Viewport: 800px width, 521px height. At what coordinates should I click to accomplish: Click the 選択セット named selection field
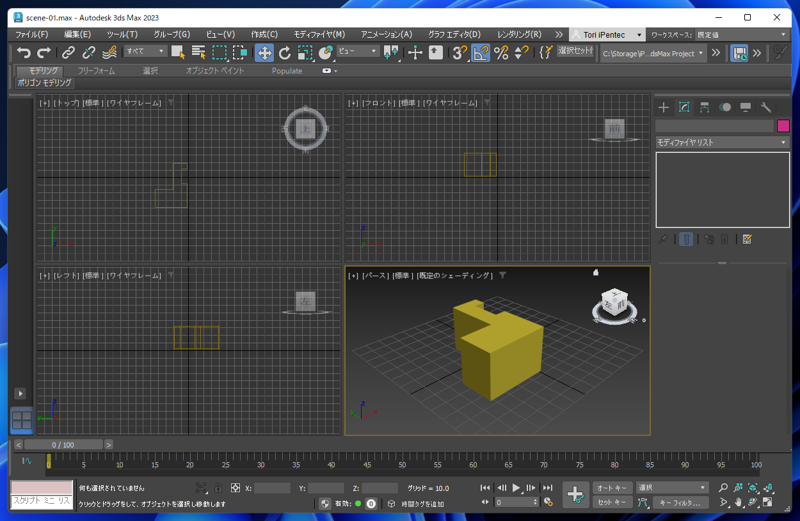pos(576,51)
